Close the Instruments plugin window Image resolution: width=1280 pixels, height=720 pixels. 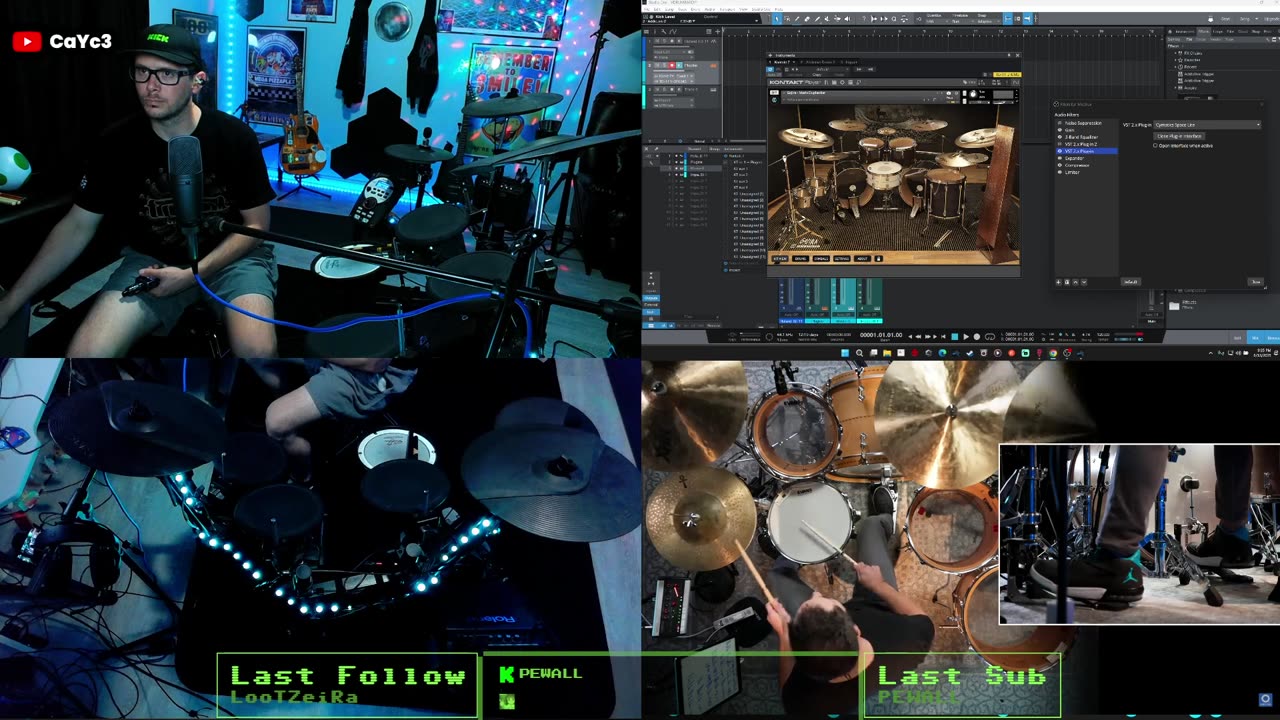pyautogui.click(x=1017, y=55)
